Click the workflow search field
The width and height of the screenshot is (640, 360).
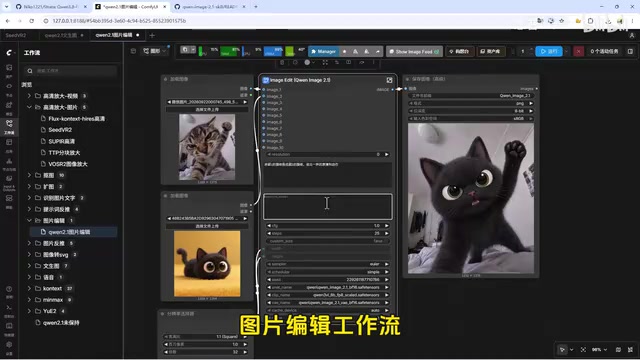[70, 71]
